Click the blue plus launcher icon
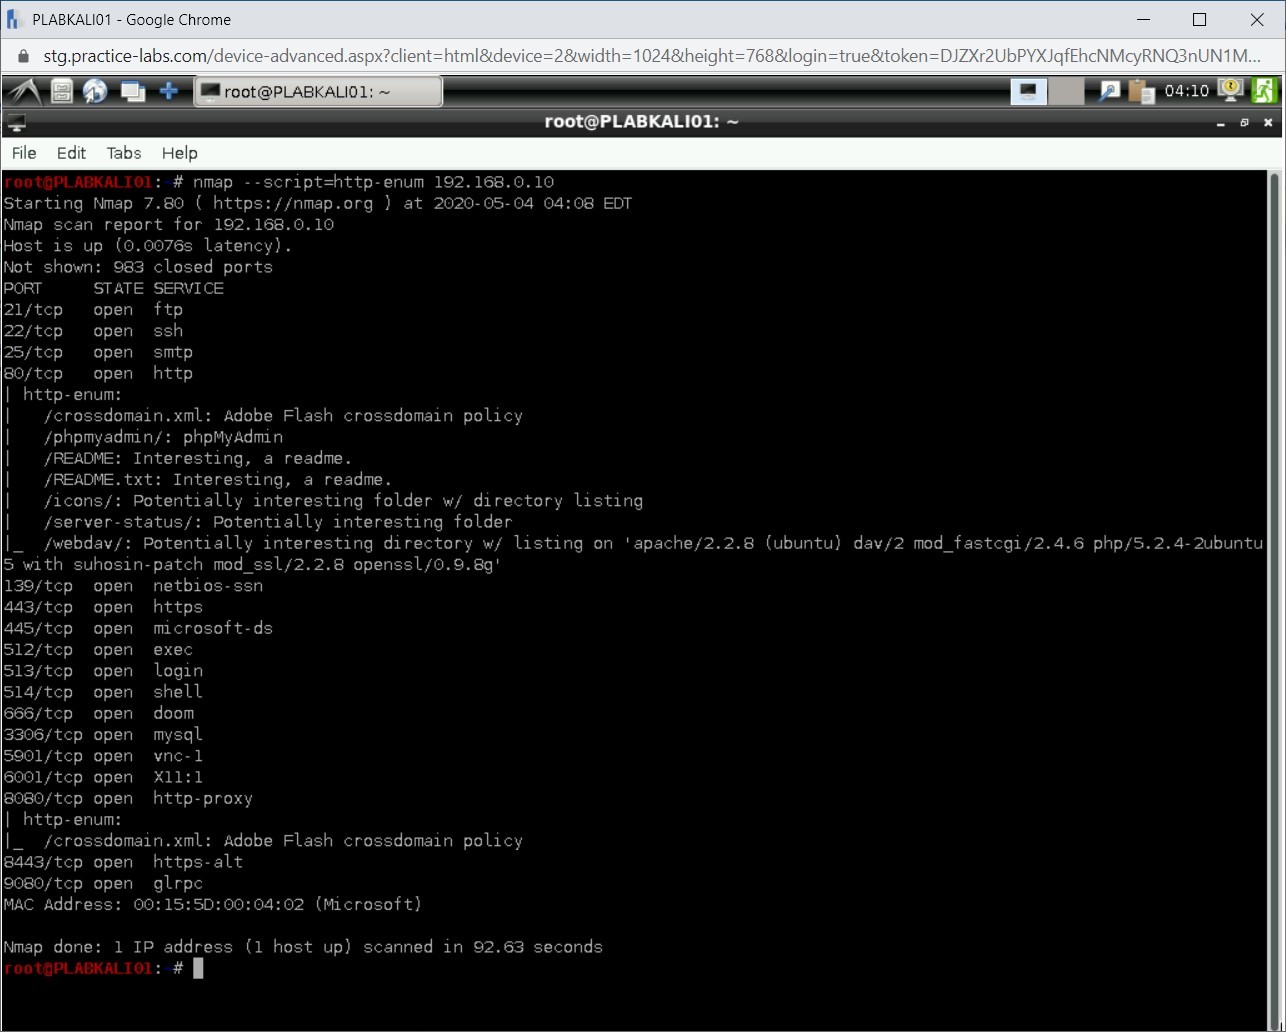Screen dimensions: 1286x1032 click(169, 92)
